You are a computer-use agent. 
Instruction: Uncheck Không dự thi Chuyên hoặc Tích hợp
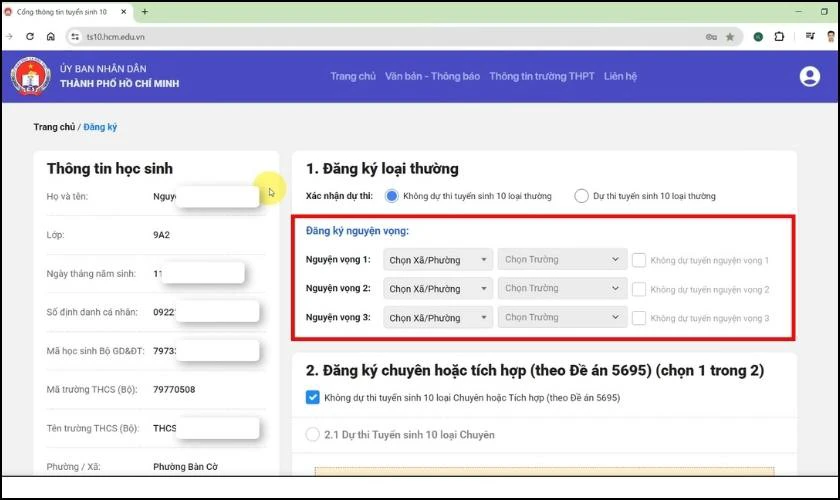(312, 397)
